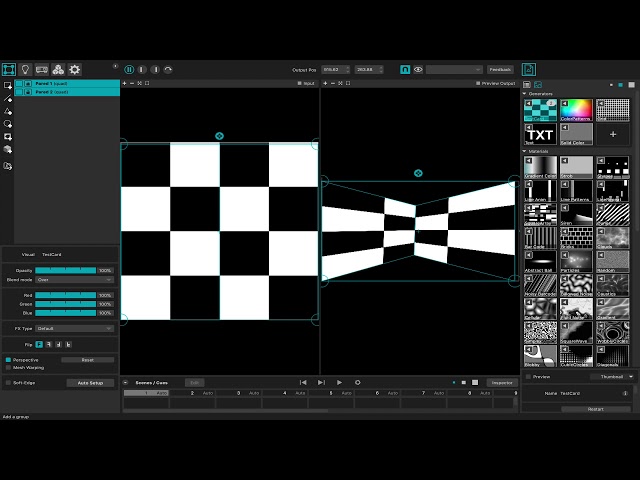Toggle visibility checkbox of Panel 2
Screen dimensions: 640x480
coord(19,92)
